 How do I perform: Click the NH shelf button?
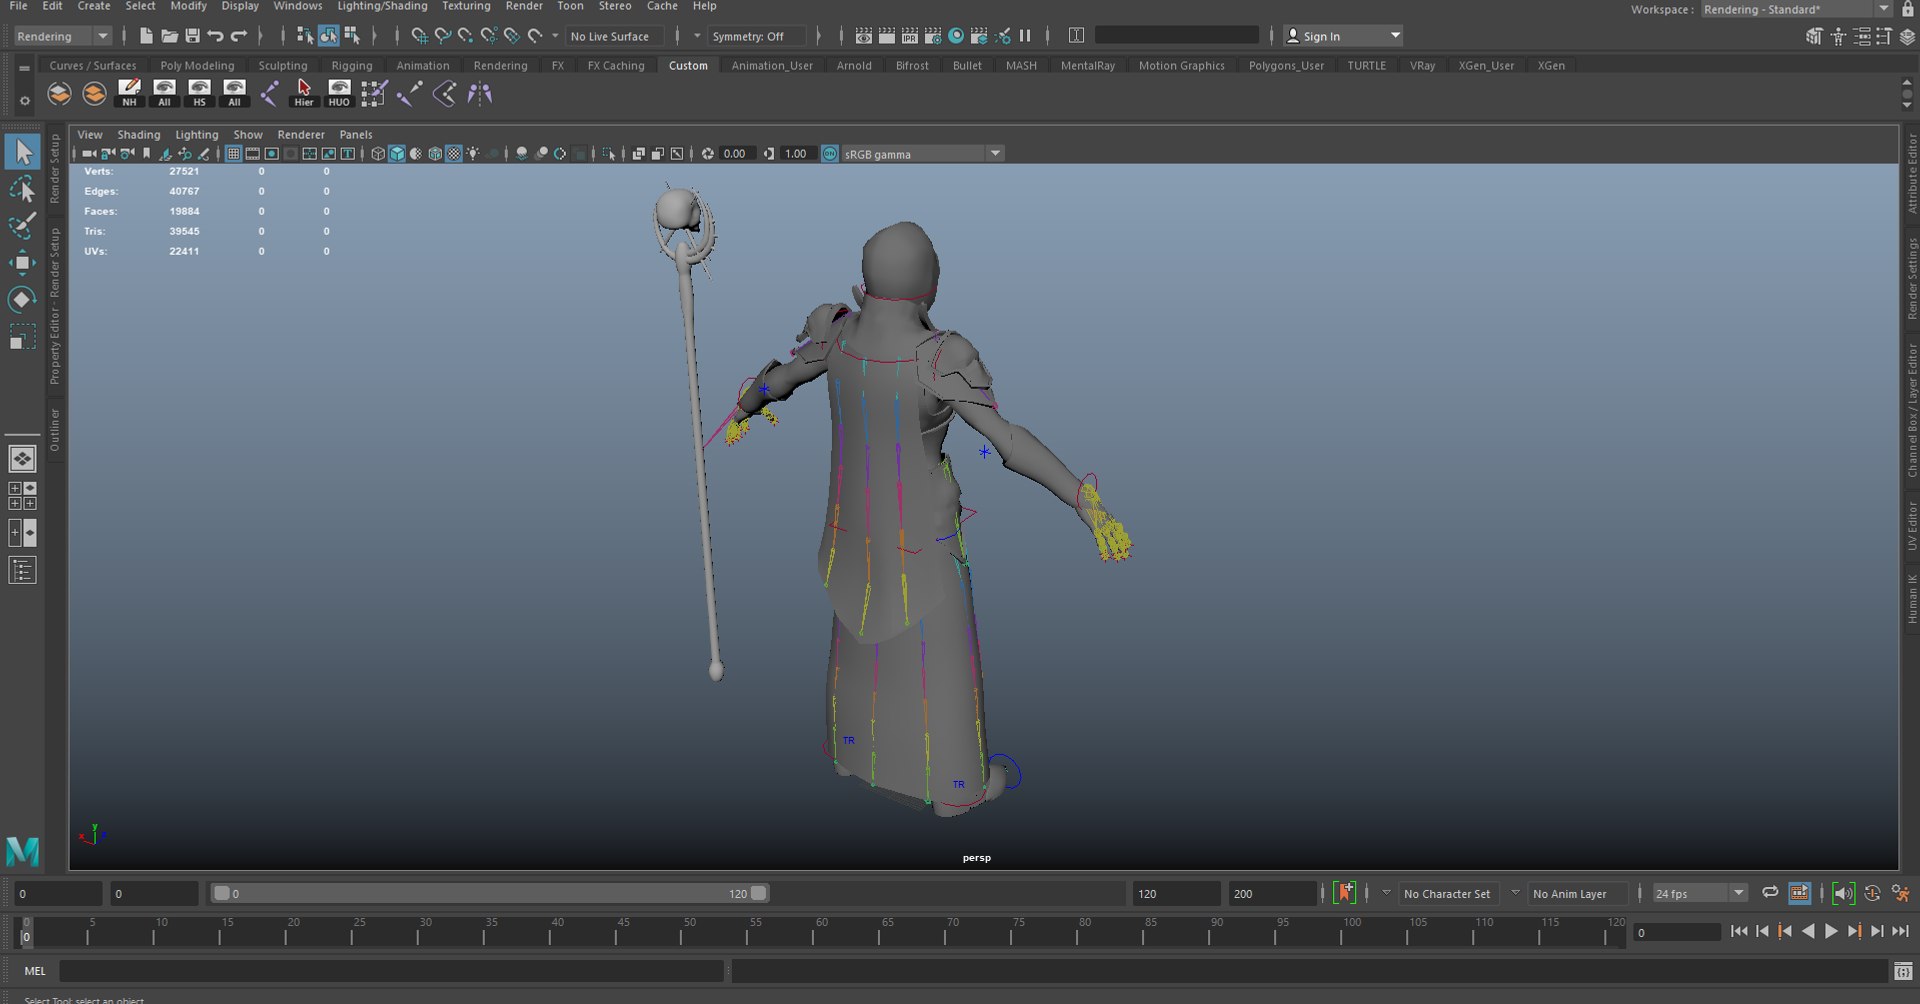click(x=129, y=93)
